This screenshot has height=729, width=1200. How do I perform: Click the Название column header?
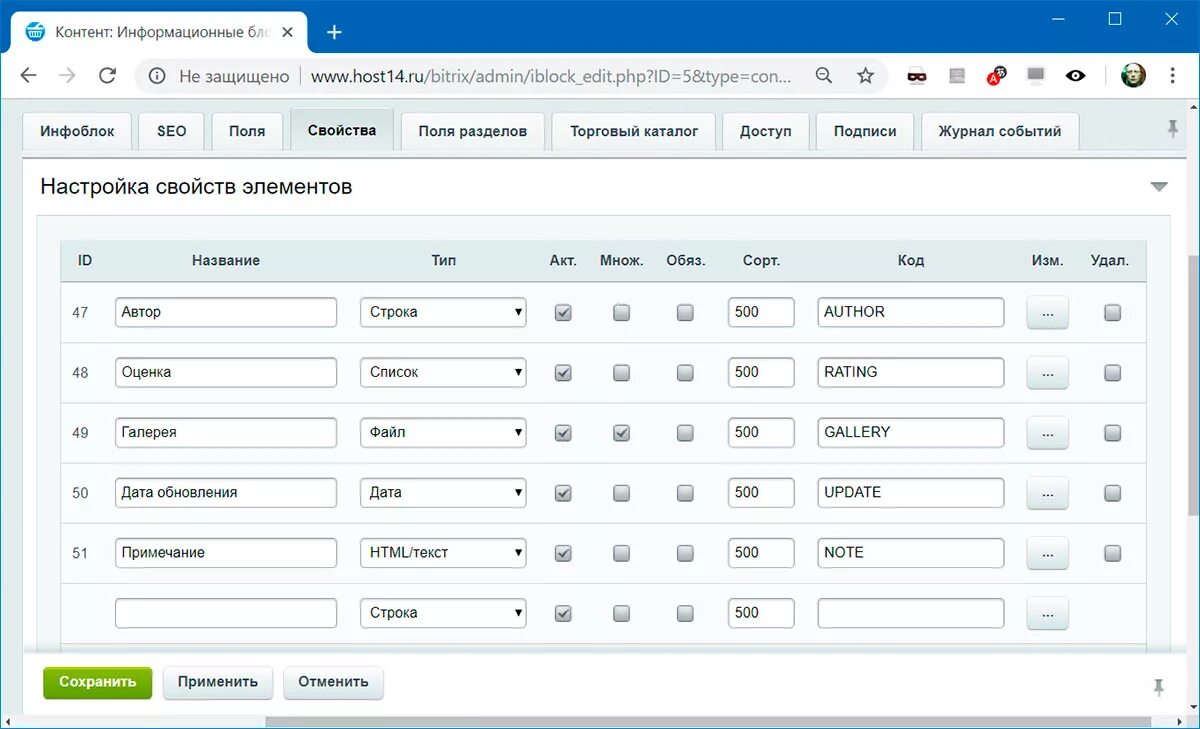click(226, 260)
